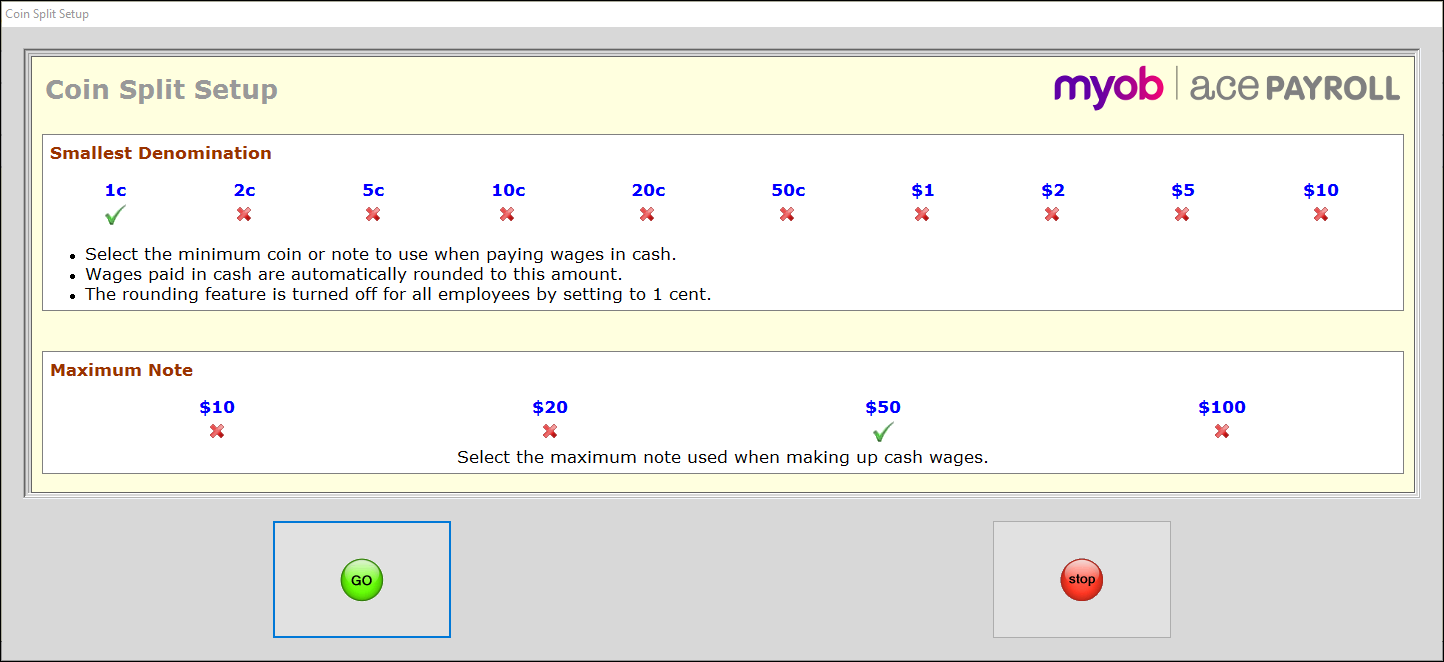
Task: Click the 1c denomination label
Action: [116, 190]
